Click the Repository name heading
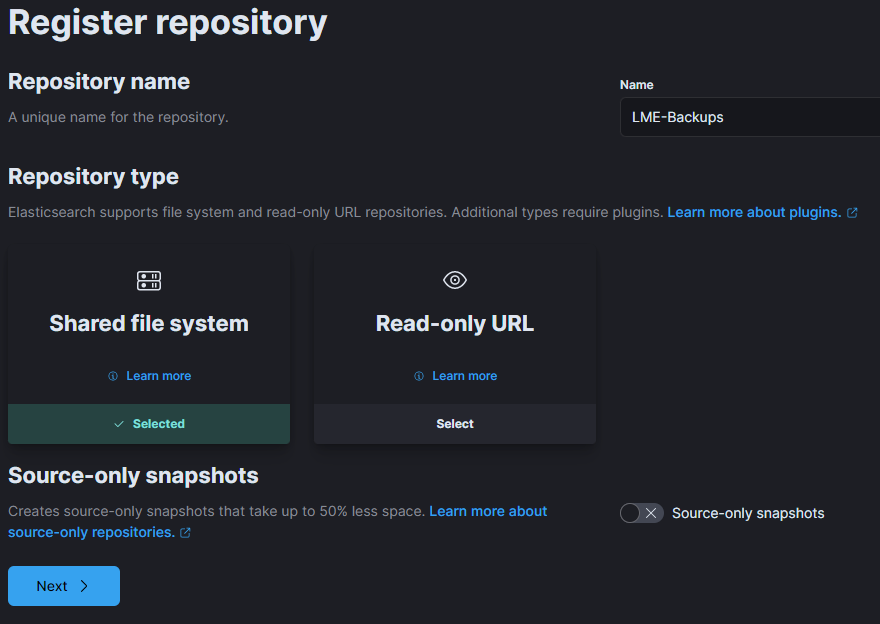 pyautogui.click(x=99, y=81)
